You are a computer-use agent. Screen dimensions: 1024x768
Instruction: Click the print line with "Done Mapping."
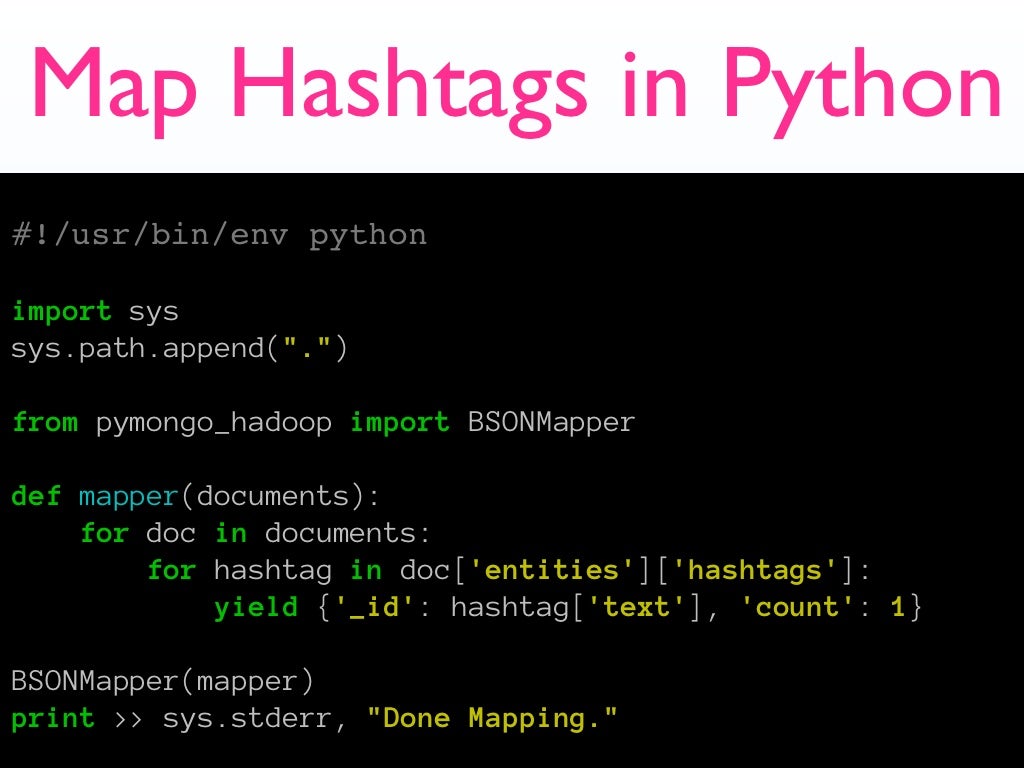pyautogui.click(x=314, y=719)
